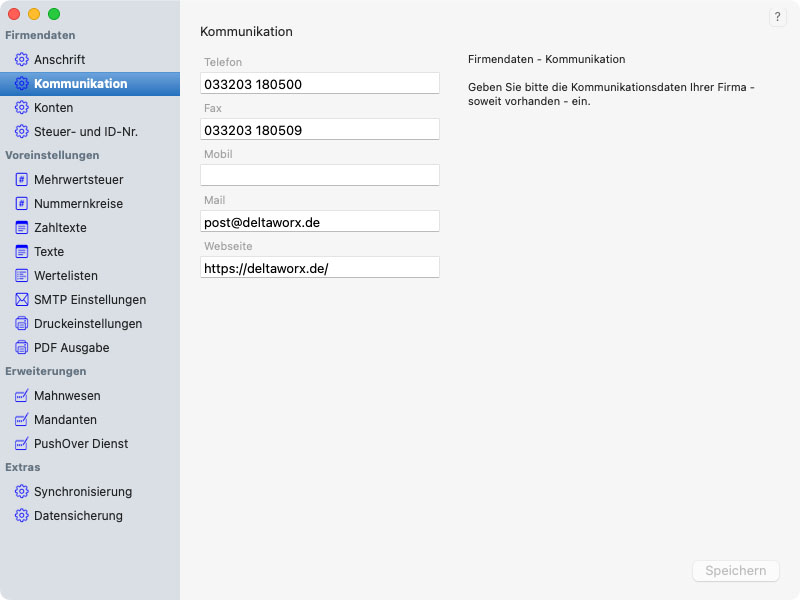This screenshot has height=600, width=800.
Task: Select the Mahnwesen chart icon
Action: (21, 396)
